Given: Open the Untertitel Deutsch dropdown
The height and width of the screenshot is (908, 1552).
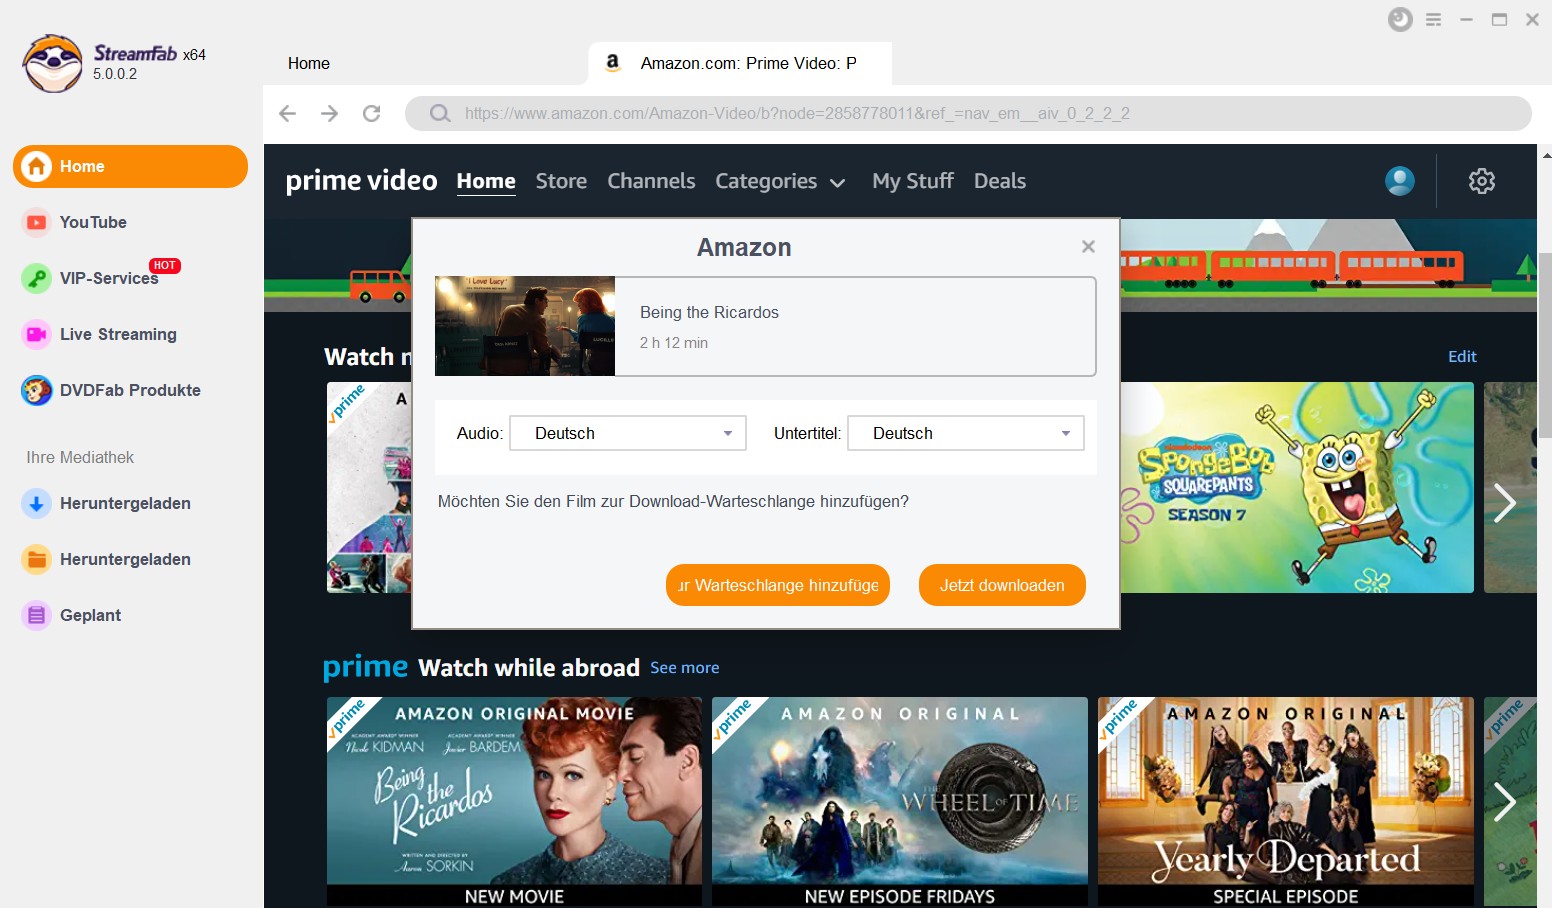Looking at the screenshot, I should tap(966, 433).
